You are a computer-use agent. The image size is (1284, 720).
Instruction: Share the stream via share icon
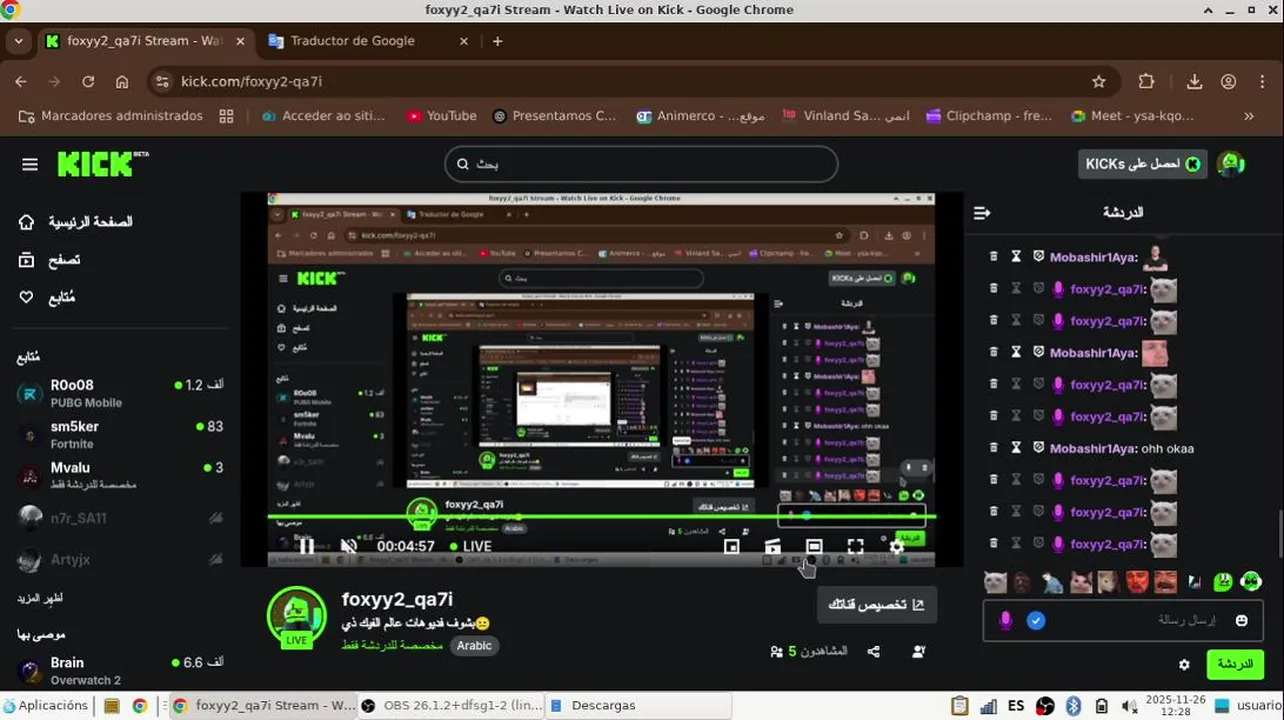click(874, 652)
